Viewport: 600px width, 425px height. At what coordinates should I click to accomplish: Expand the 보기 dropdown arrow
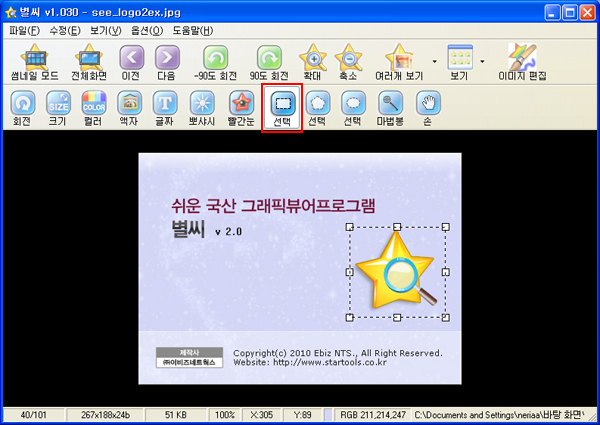pos(482,61)
